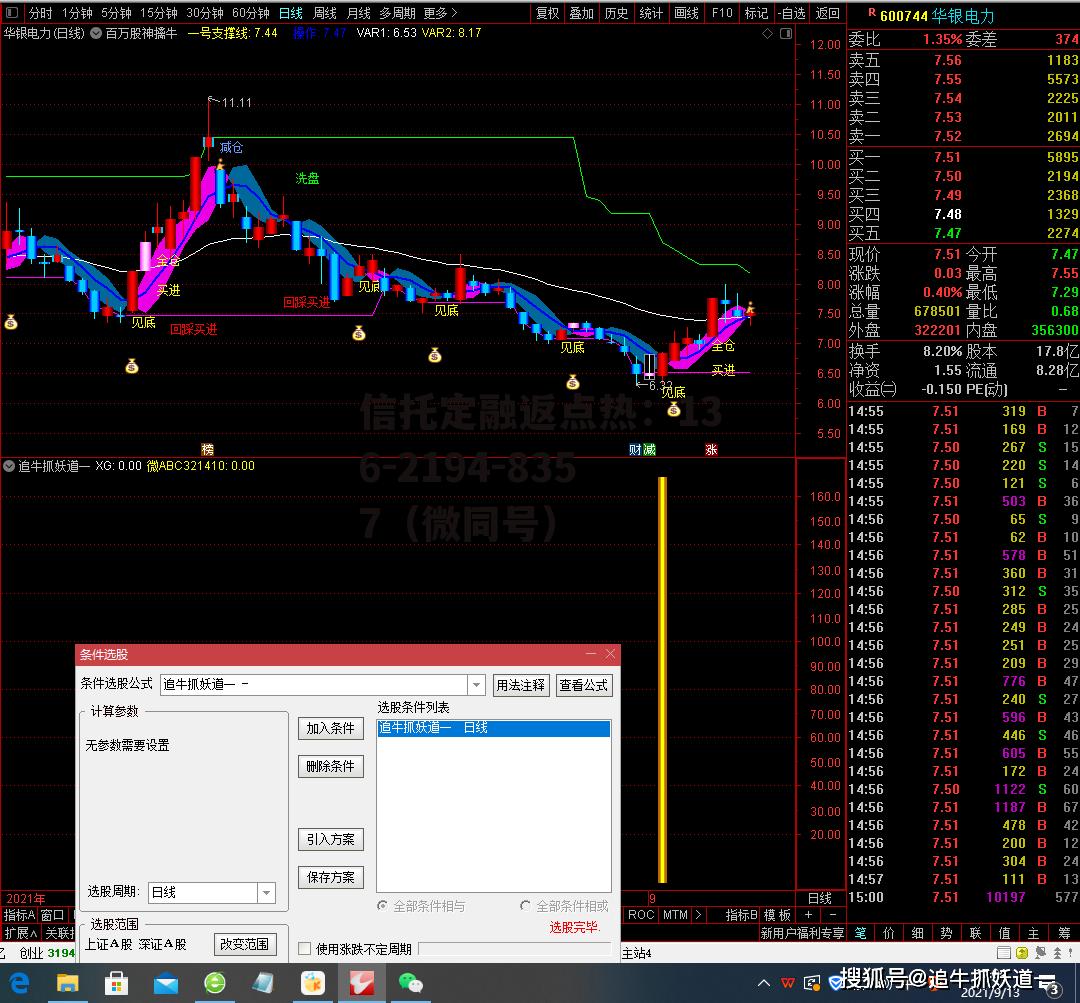The height and width of the screenshot is (1003, 1080).
Task: Expand the 更多 period menu
Action: [440, 13]
